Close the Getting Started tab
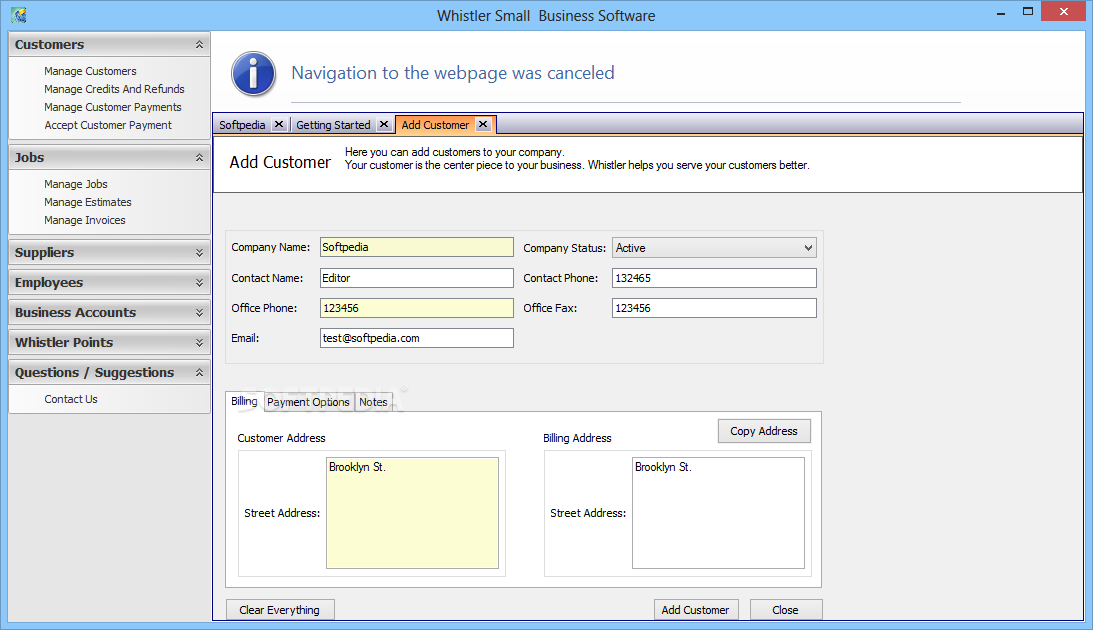Screen dimensions: 1093x630 pyautogui.click(x=383, y=124)
